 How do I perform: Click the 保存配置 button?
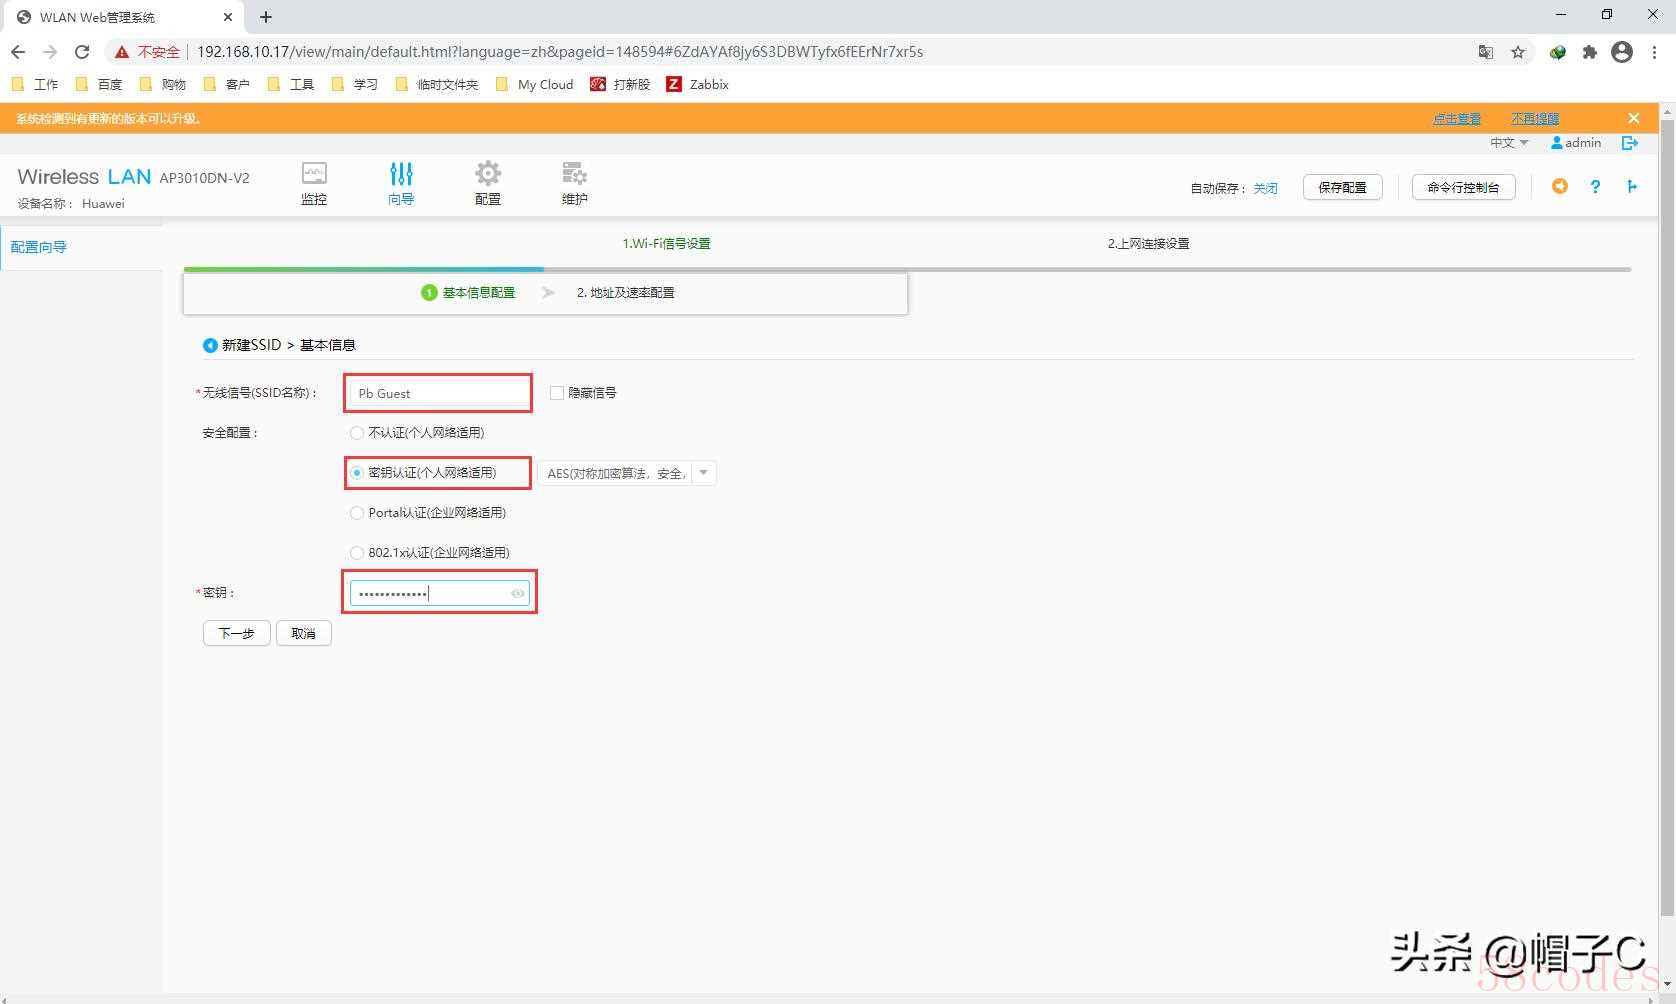[x=1342, y=187]
